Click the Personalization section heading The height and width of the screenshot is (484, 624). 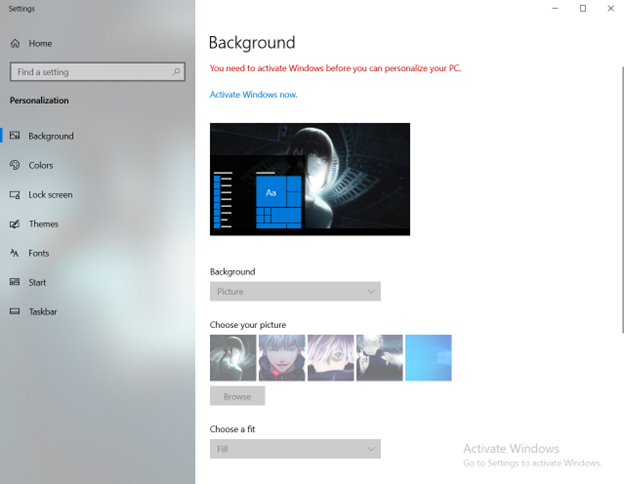click(39, 100)
